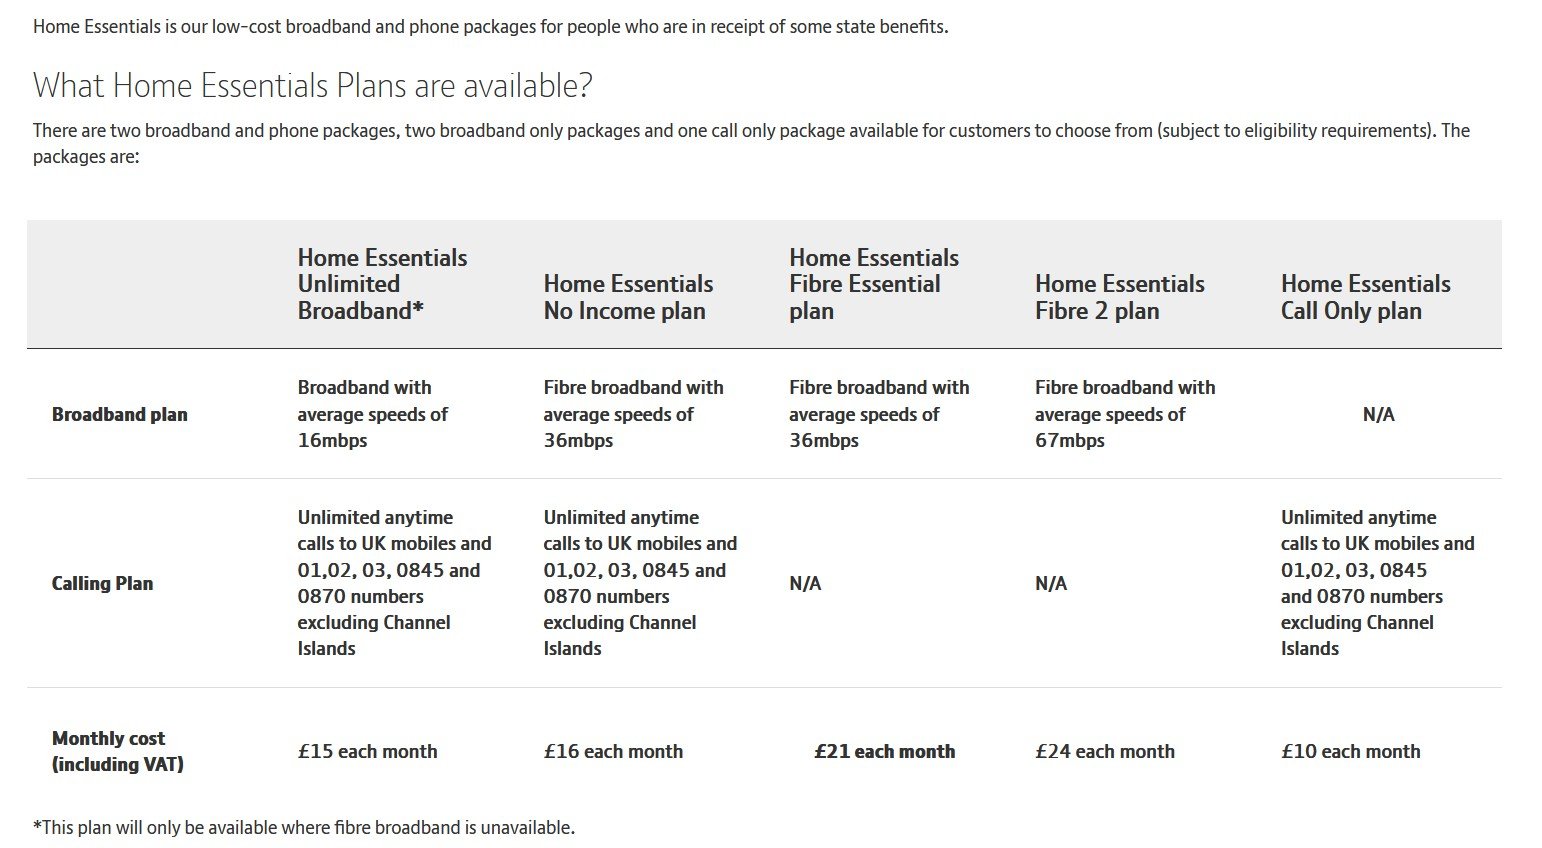Click the £15 each month price
This screenshot has height=848, width=1542.
click(367, 751)
